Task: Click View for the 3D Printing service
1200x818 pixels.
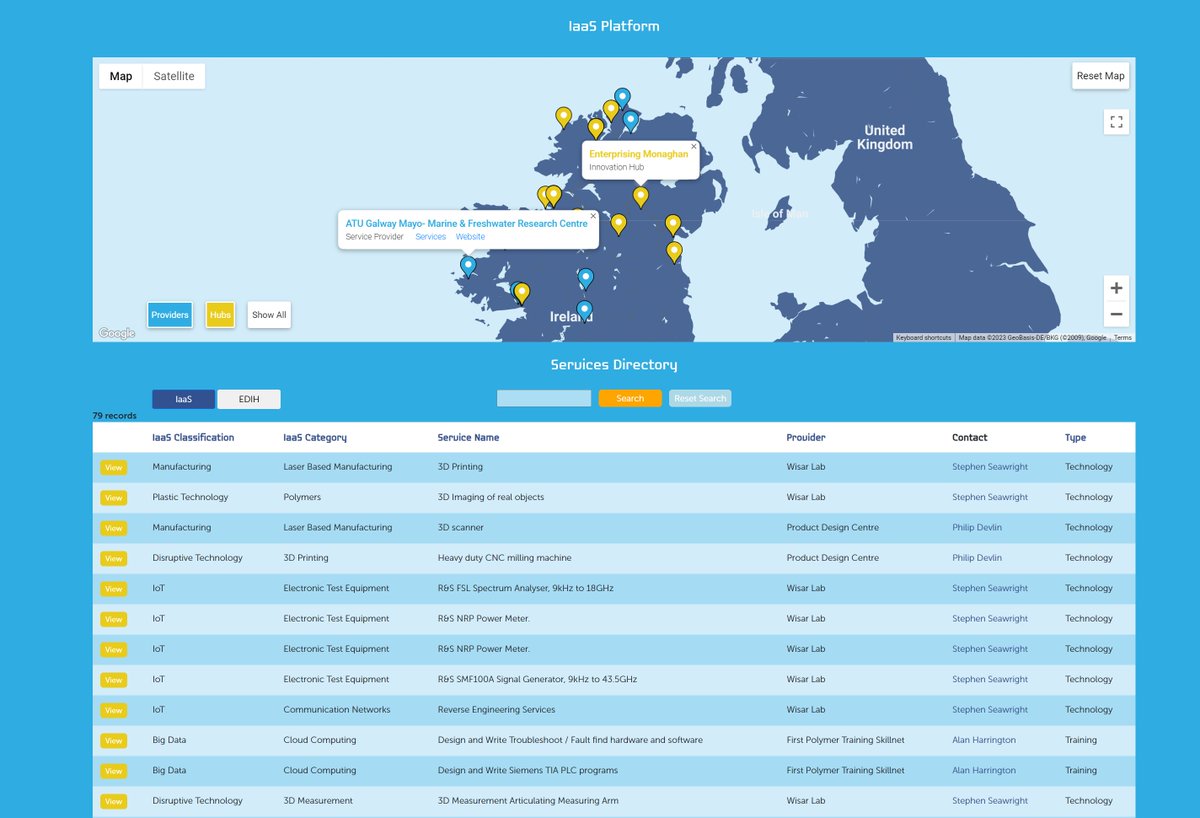Action: click(x=113, y=467)
